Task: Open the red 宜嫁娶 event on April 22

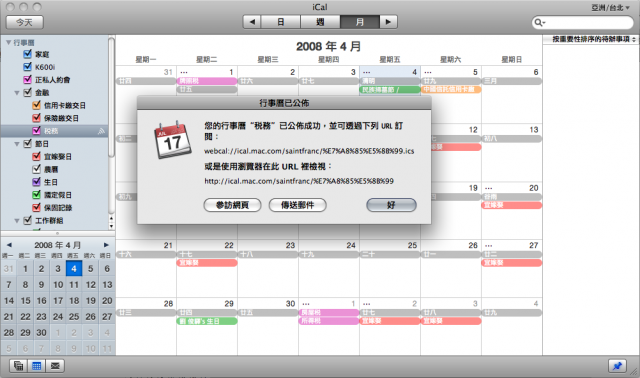Action: click(x=207, y=263)
